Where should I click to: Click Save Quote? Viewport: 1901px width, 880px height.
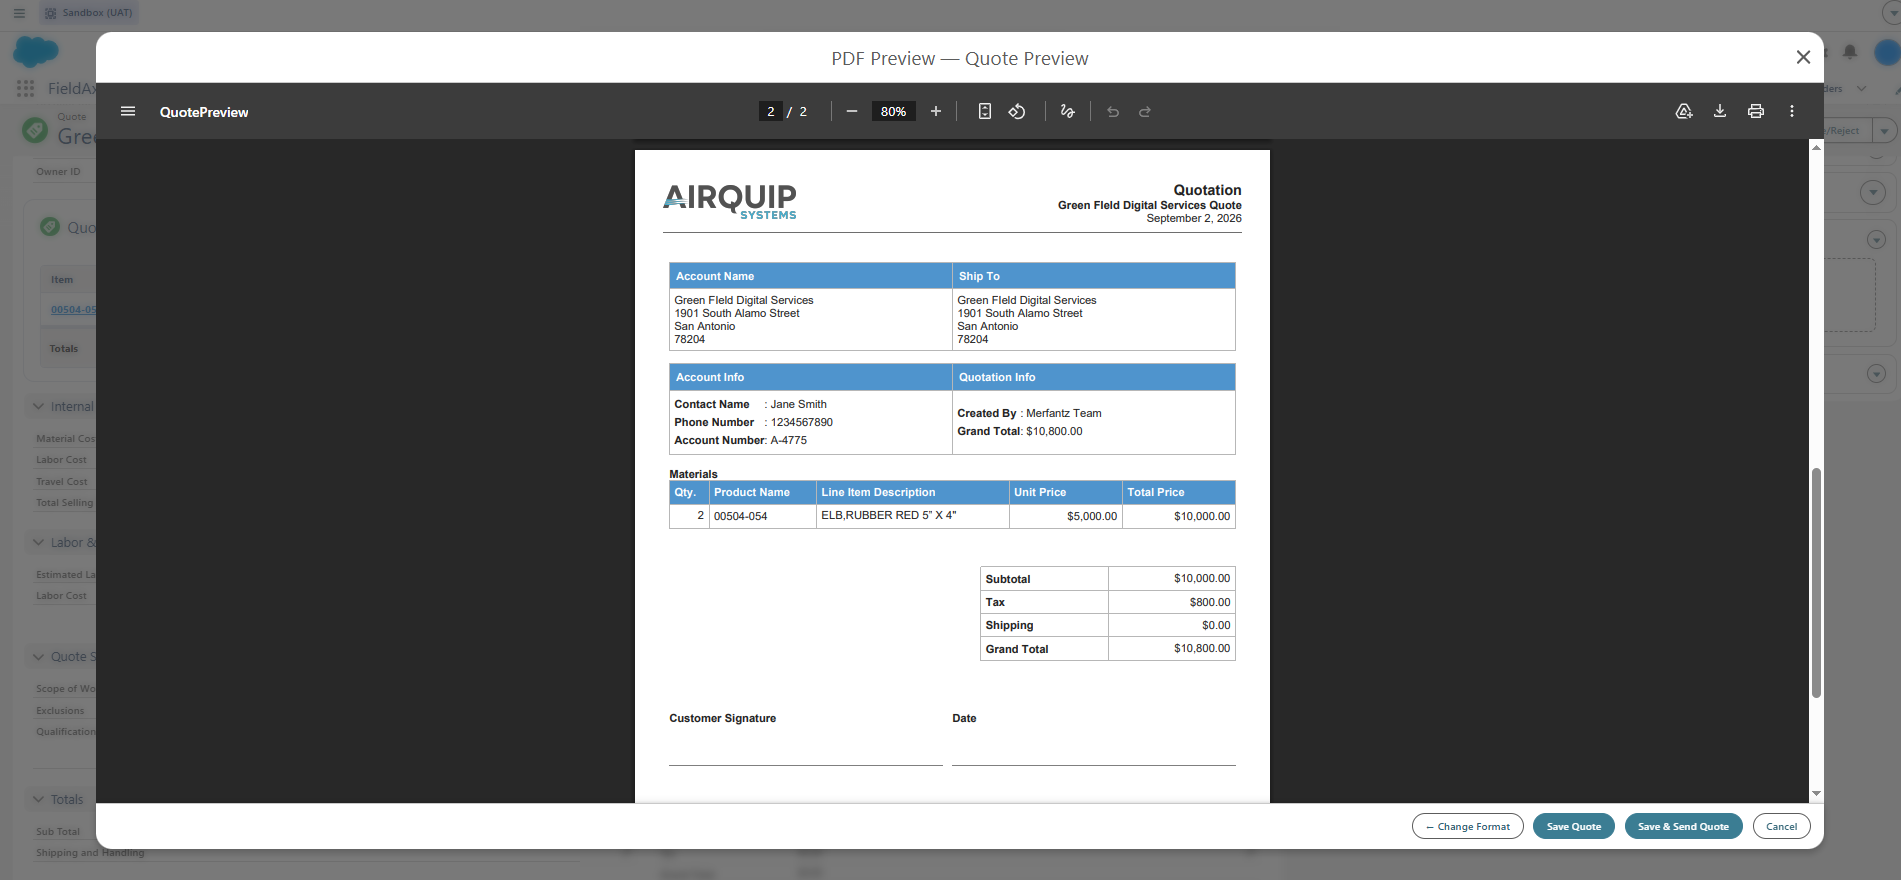[x=1574, y=826]
